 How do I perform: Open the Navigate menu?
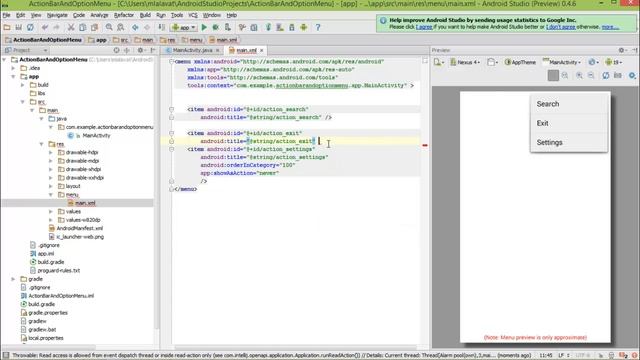click(x=57, y=15)
